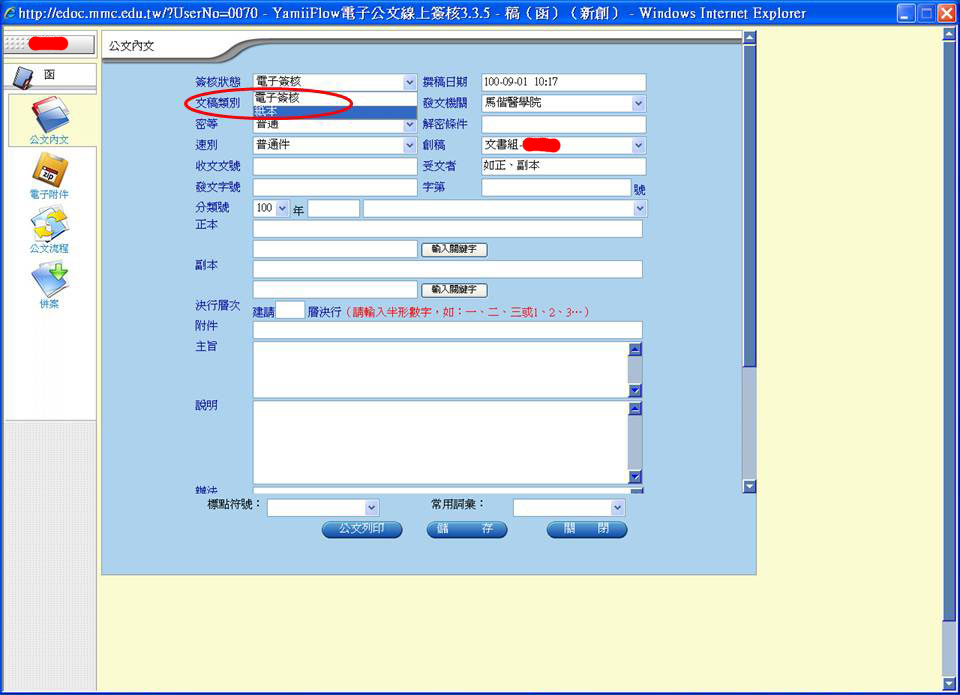Expand the 發文機關 dropdown
This screenshot has width=960, height=695.
[639, 103]
